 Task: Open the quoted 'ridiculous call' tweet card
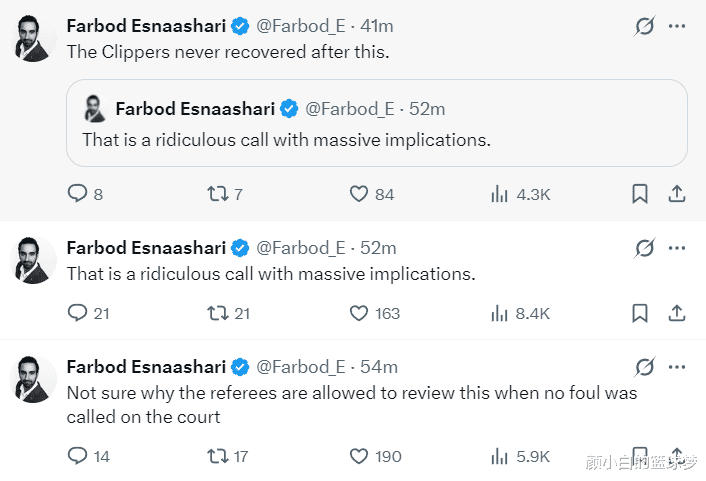point(376,123)
